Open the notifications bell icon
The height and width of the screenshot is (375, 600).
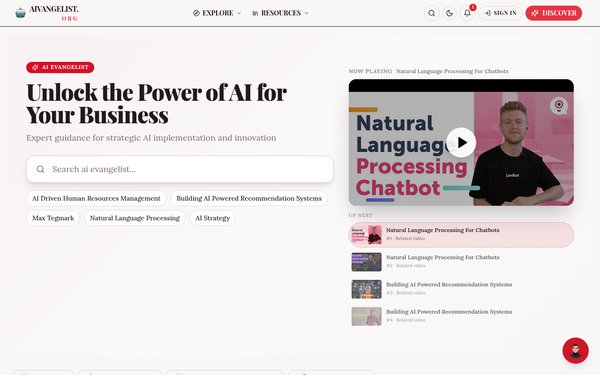click(x=467, y=13)
